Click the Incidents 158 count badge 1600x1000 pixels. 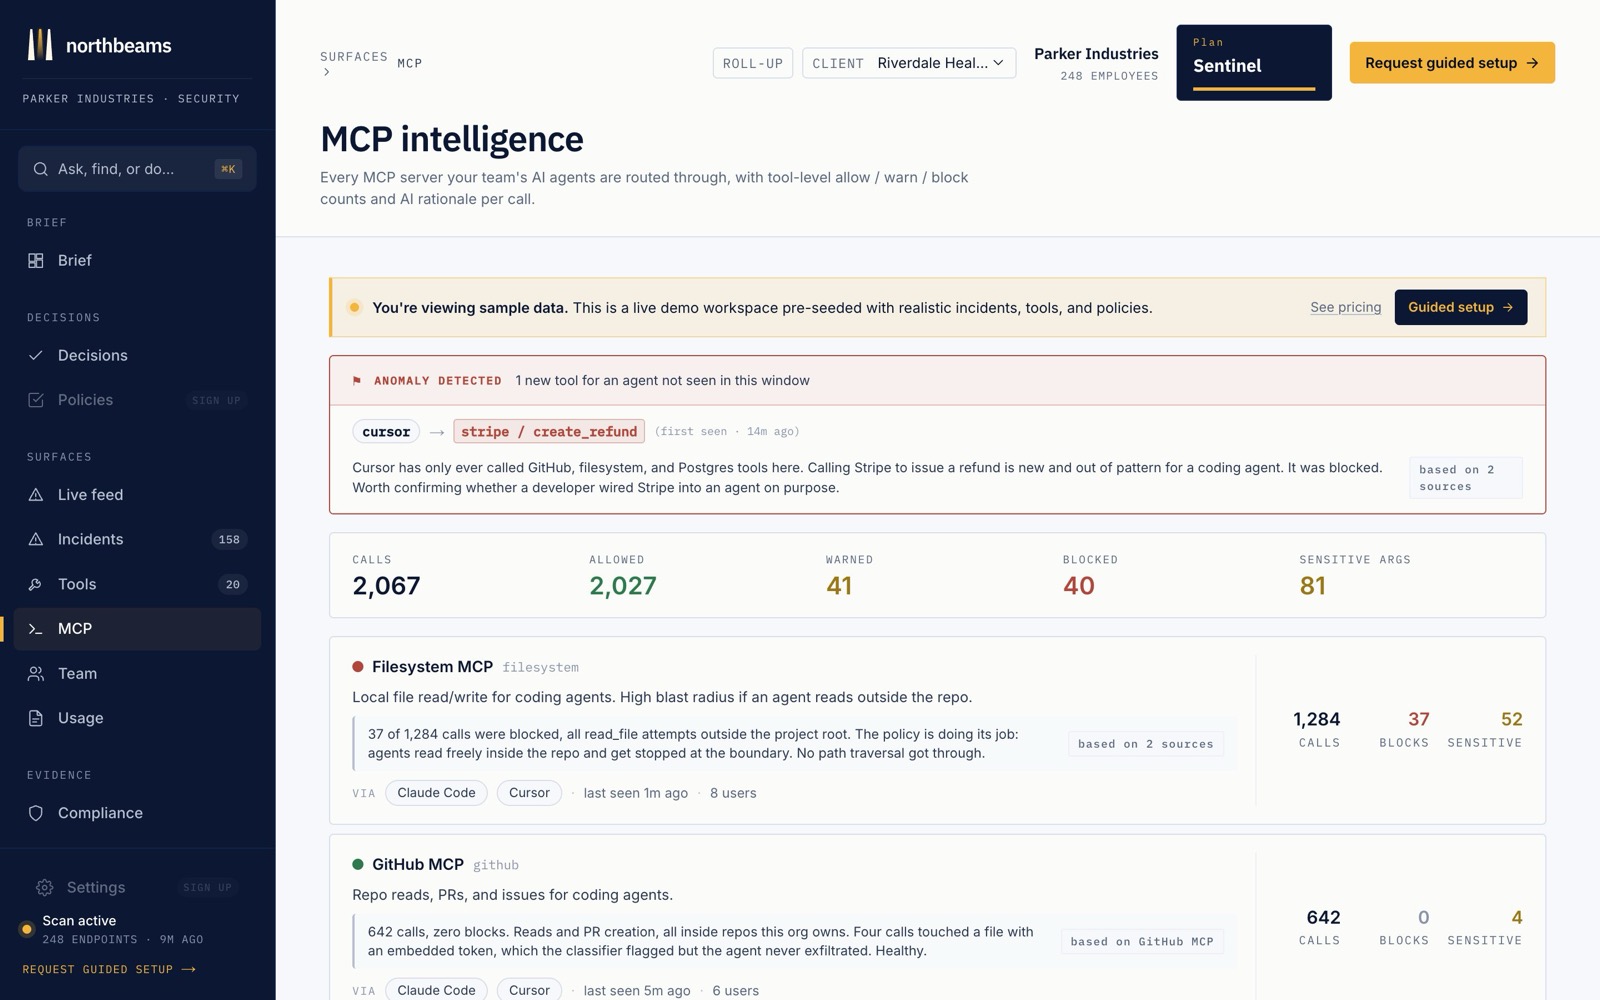229,540
